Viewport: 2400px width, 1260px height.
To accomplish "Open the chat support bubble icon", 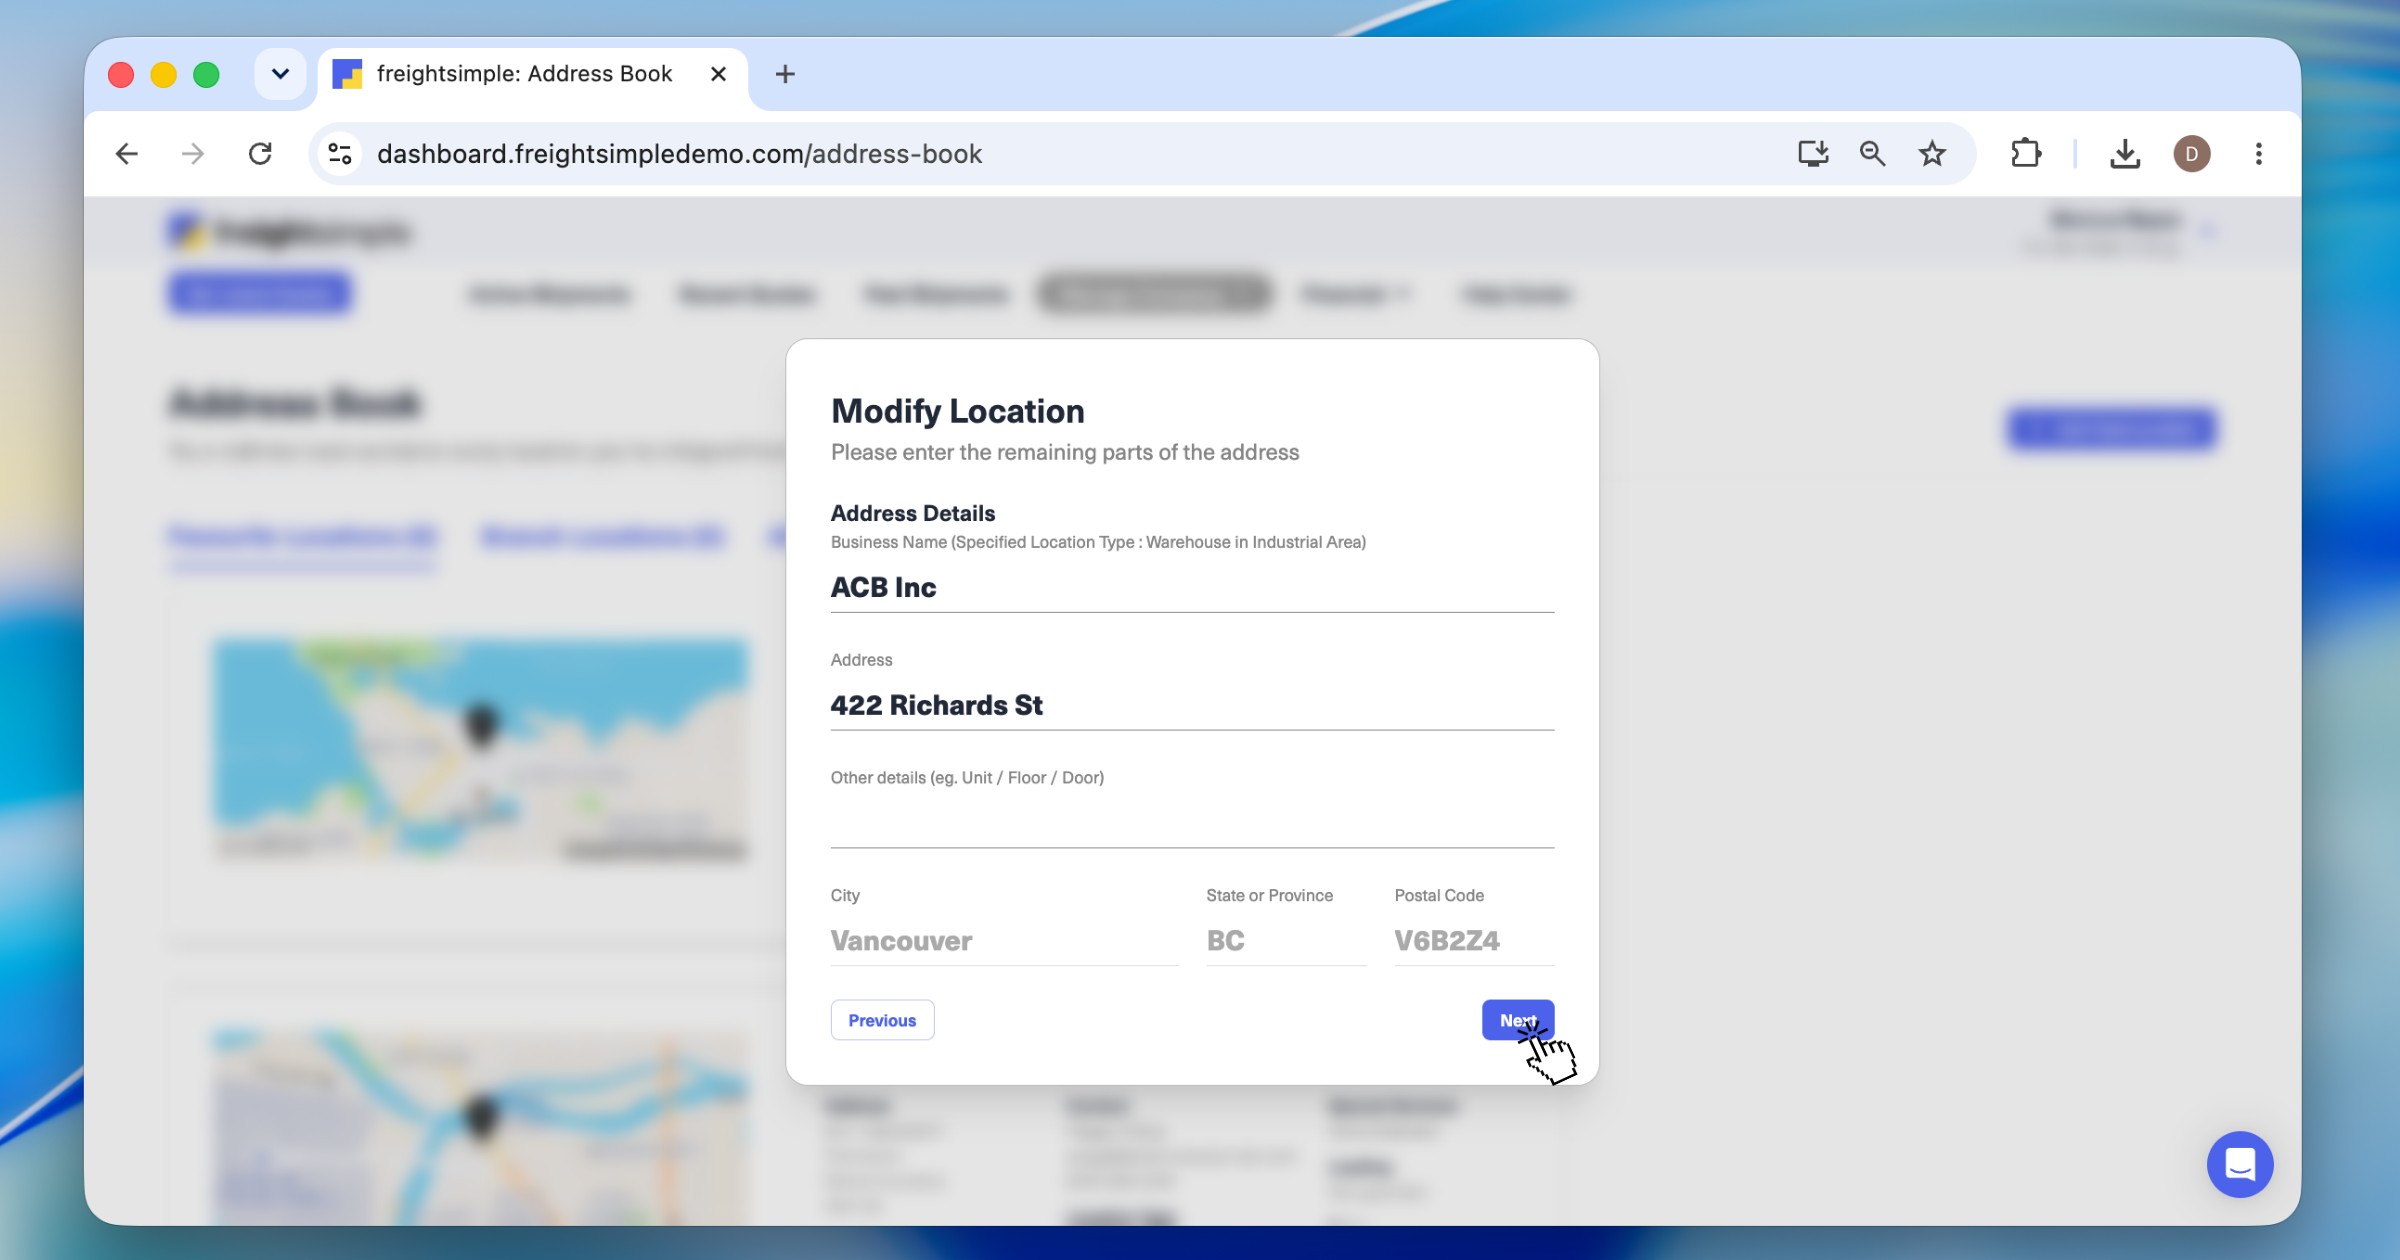I will pyautogui.click(x=2240, y=1164).
